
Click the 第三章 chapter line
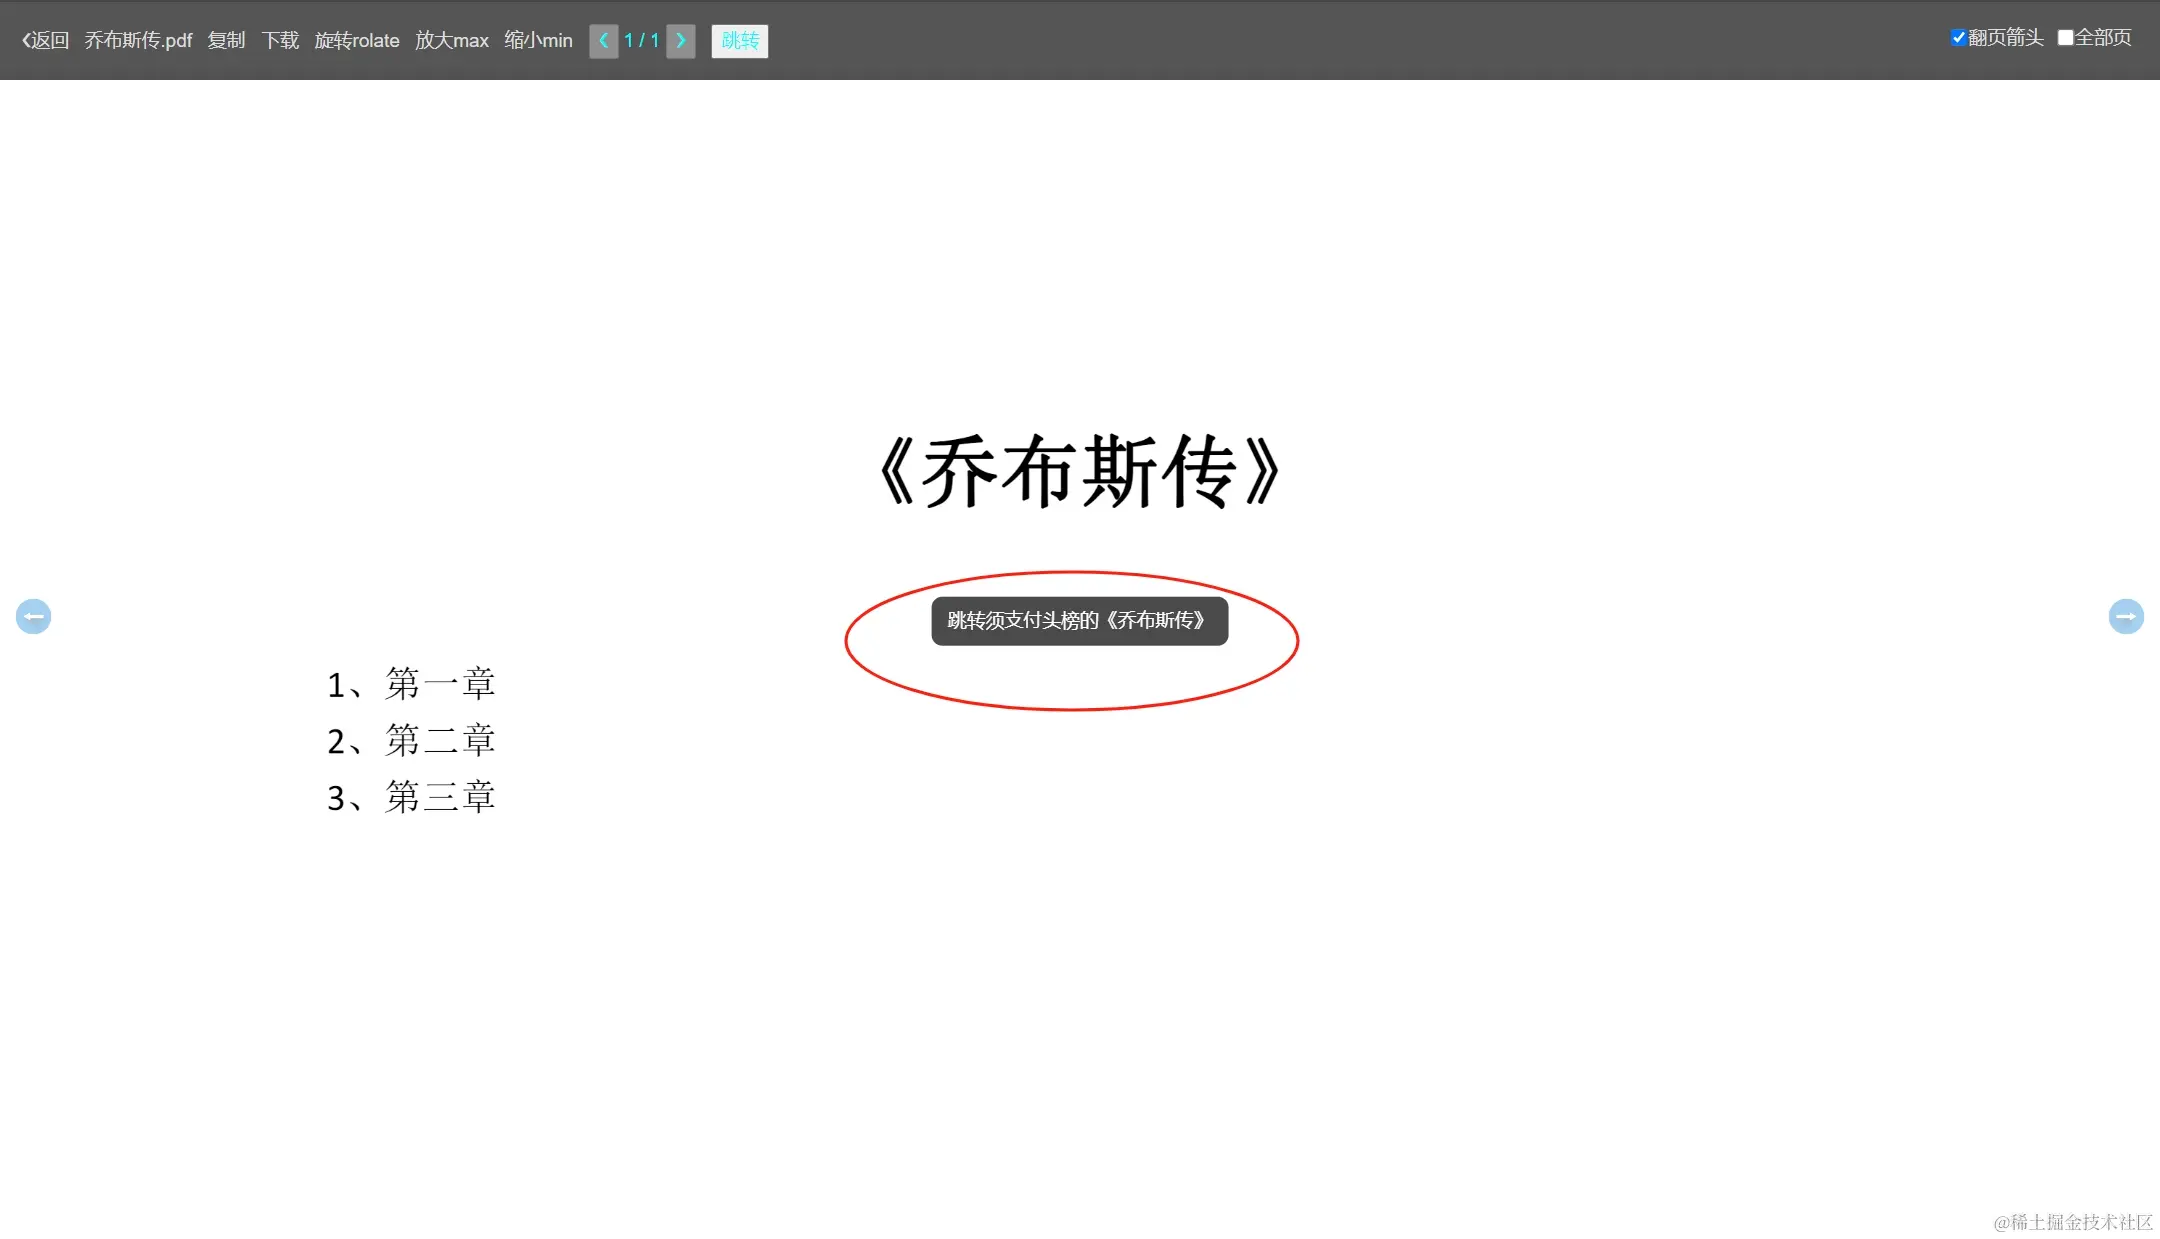click(x=411, y=797)
